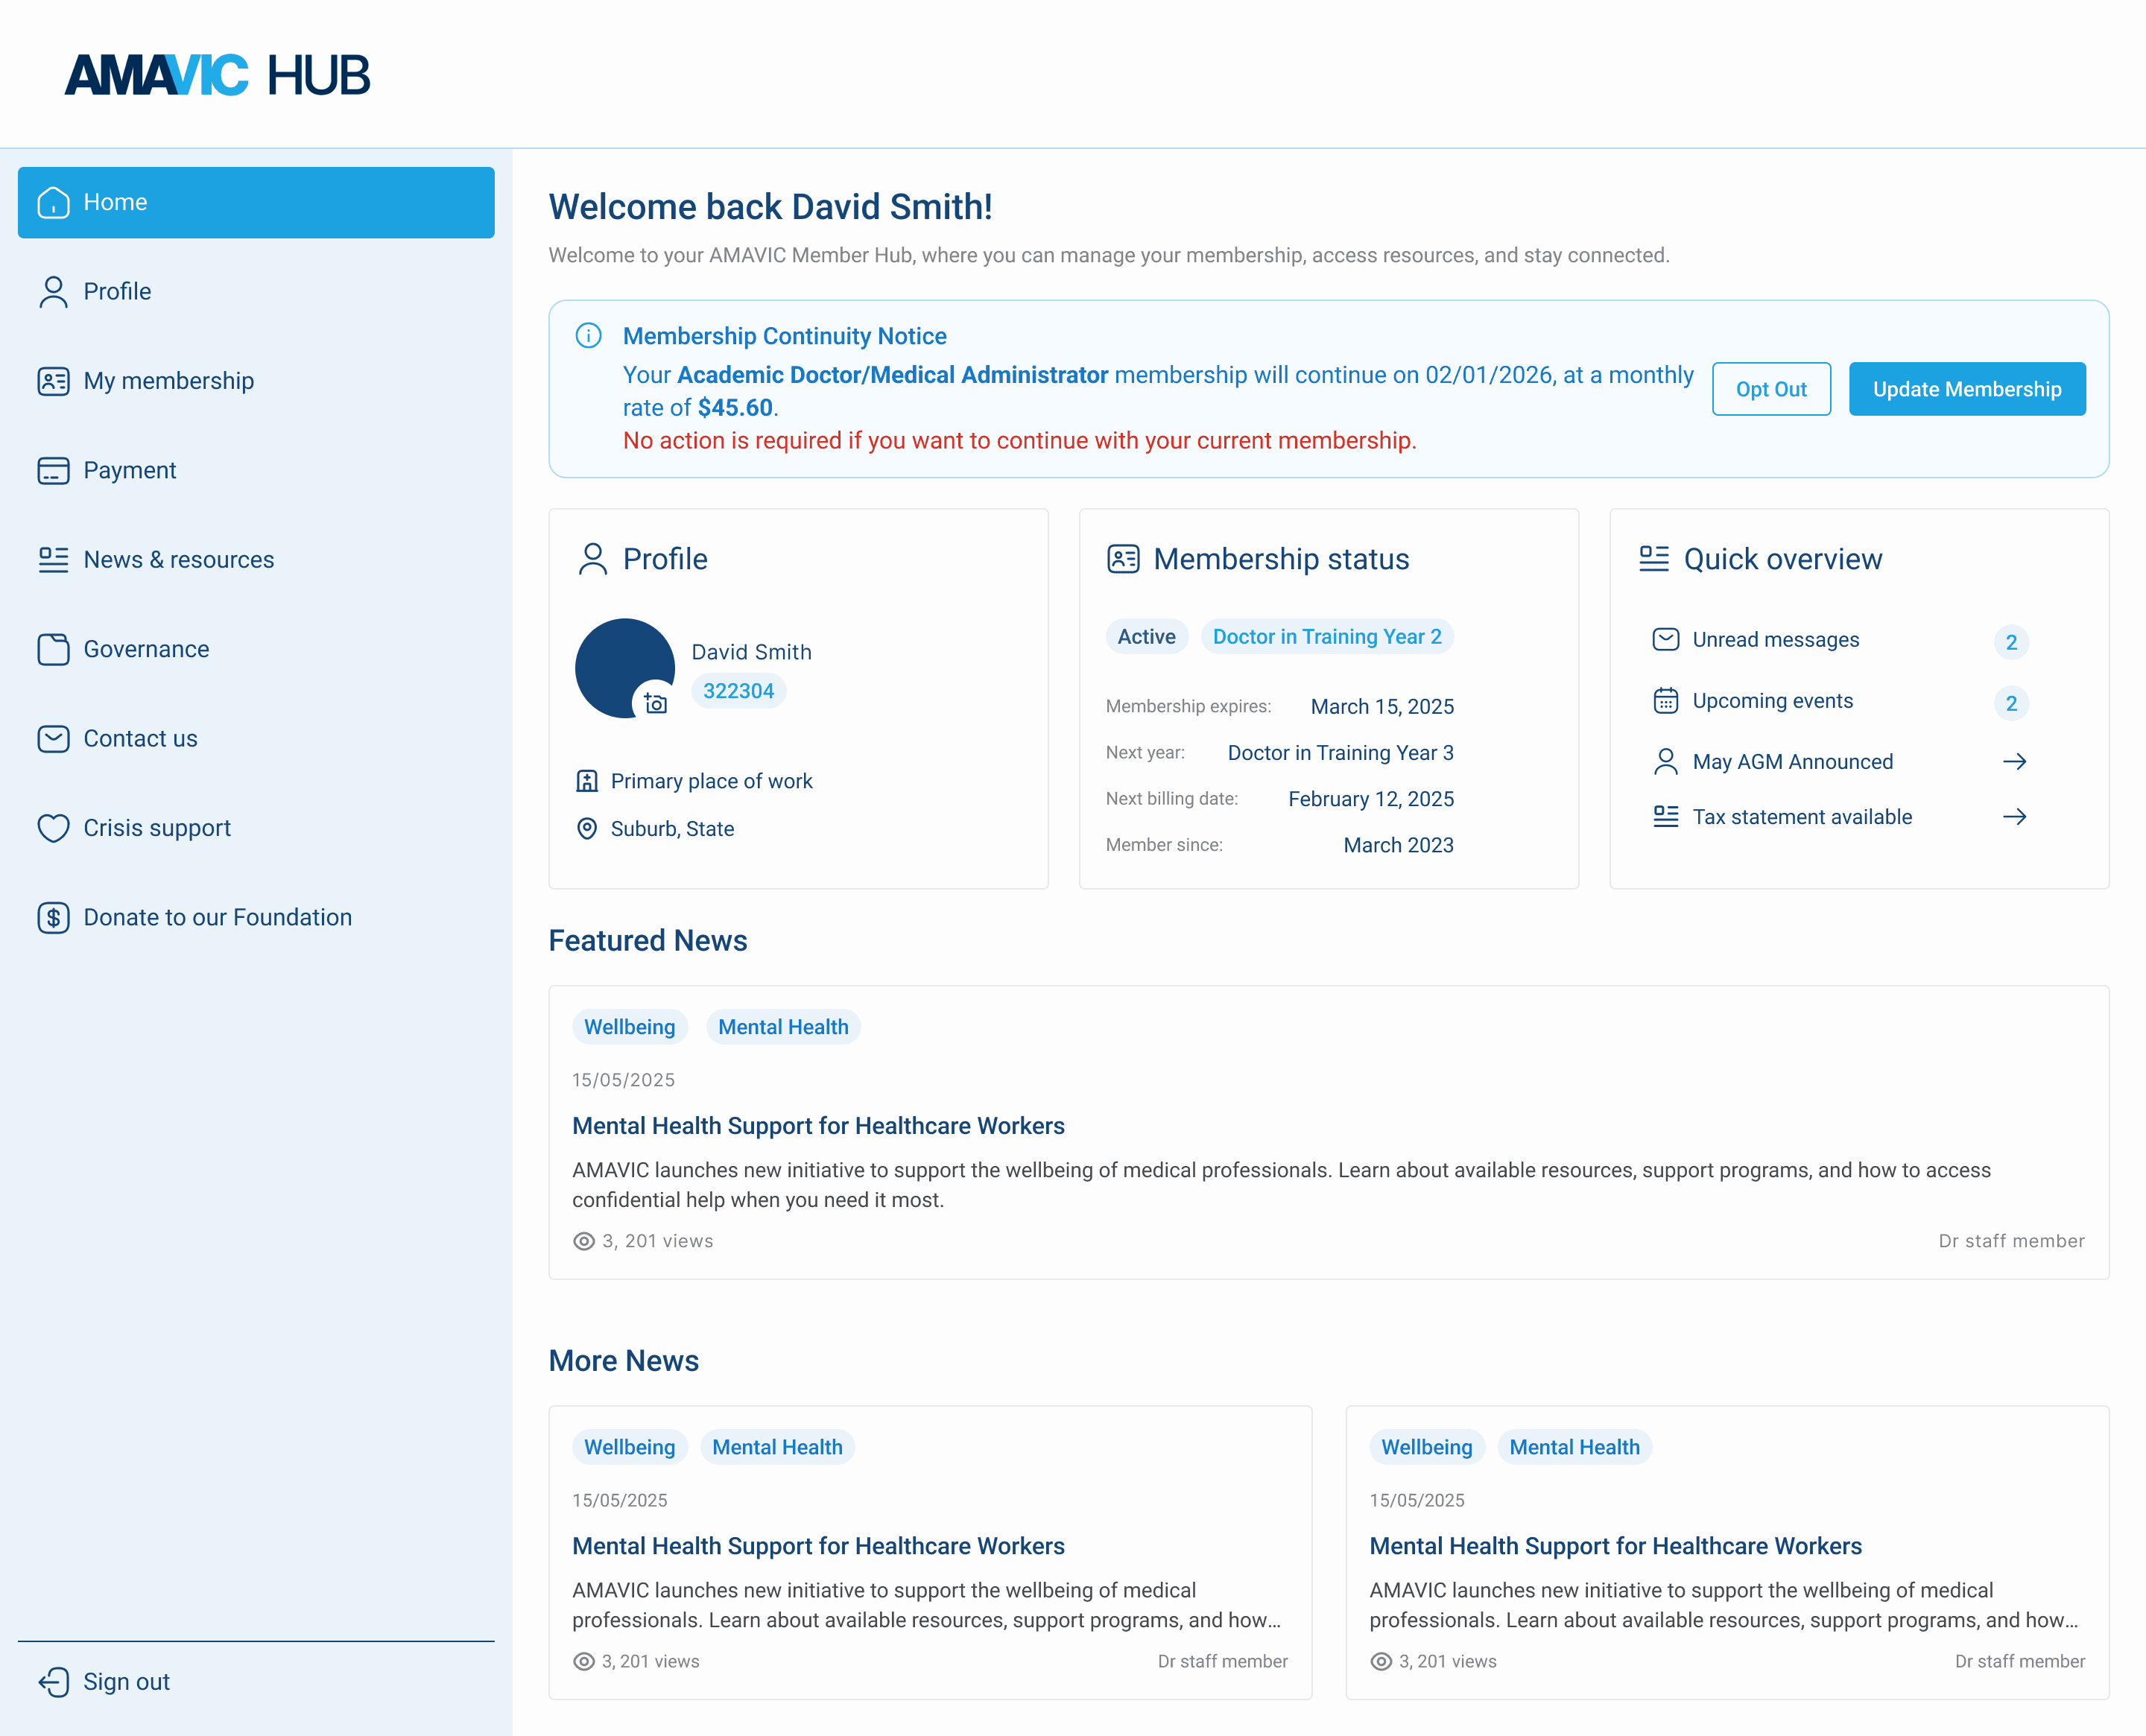Open the Payment sidebar section

pos(129,471)
